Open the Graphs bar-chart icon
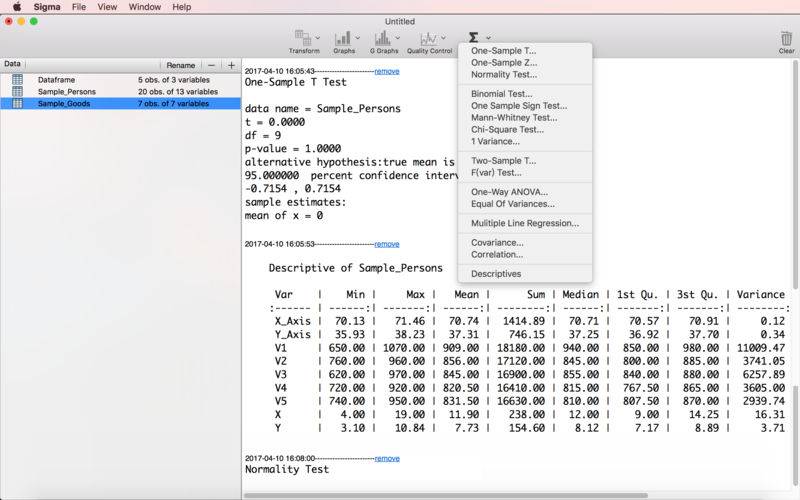 [x=342, y=38]
